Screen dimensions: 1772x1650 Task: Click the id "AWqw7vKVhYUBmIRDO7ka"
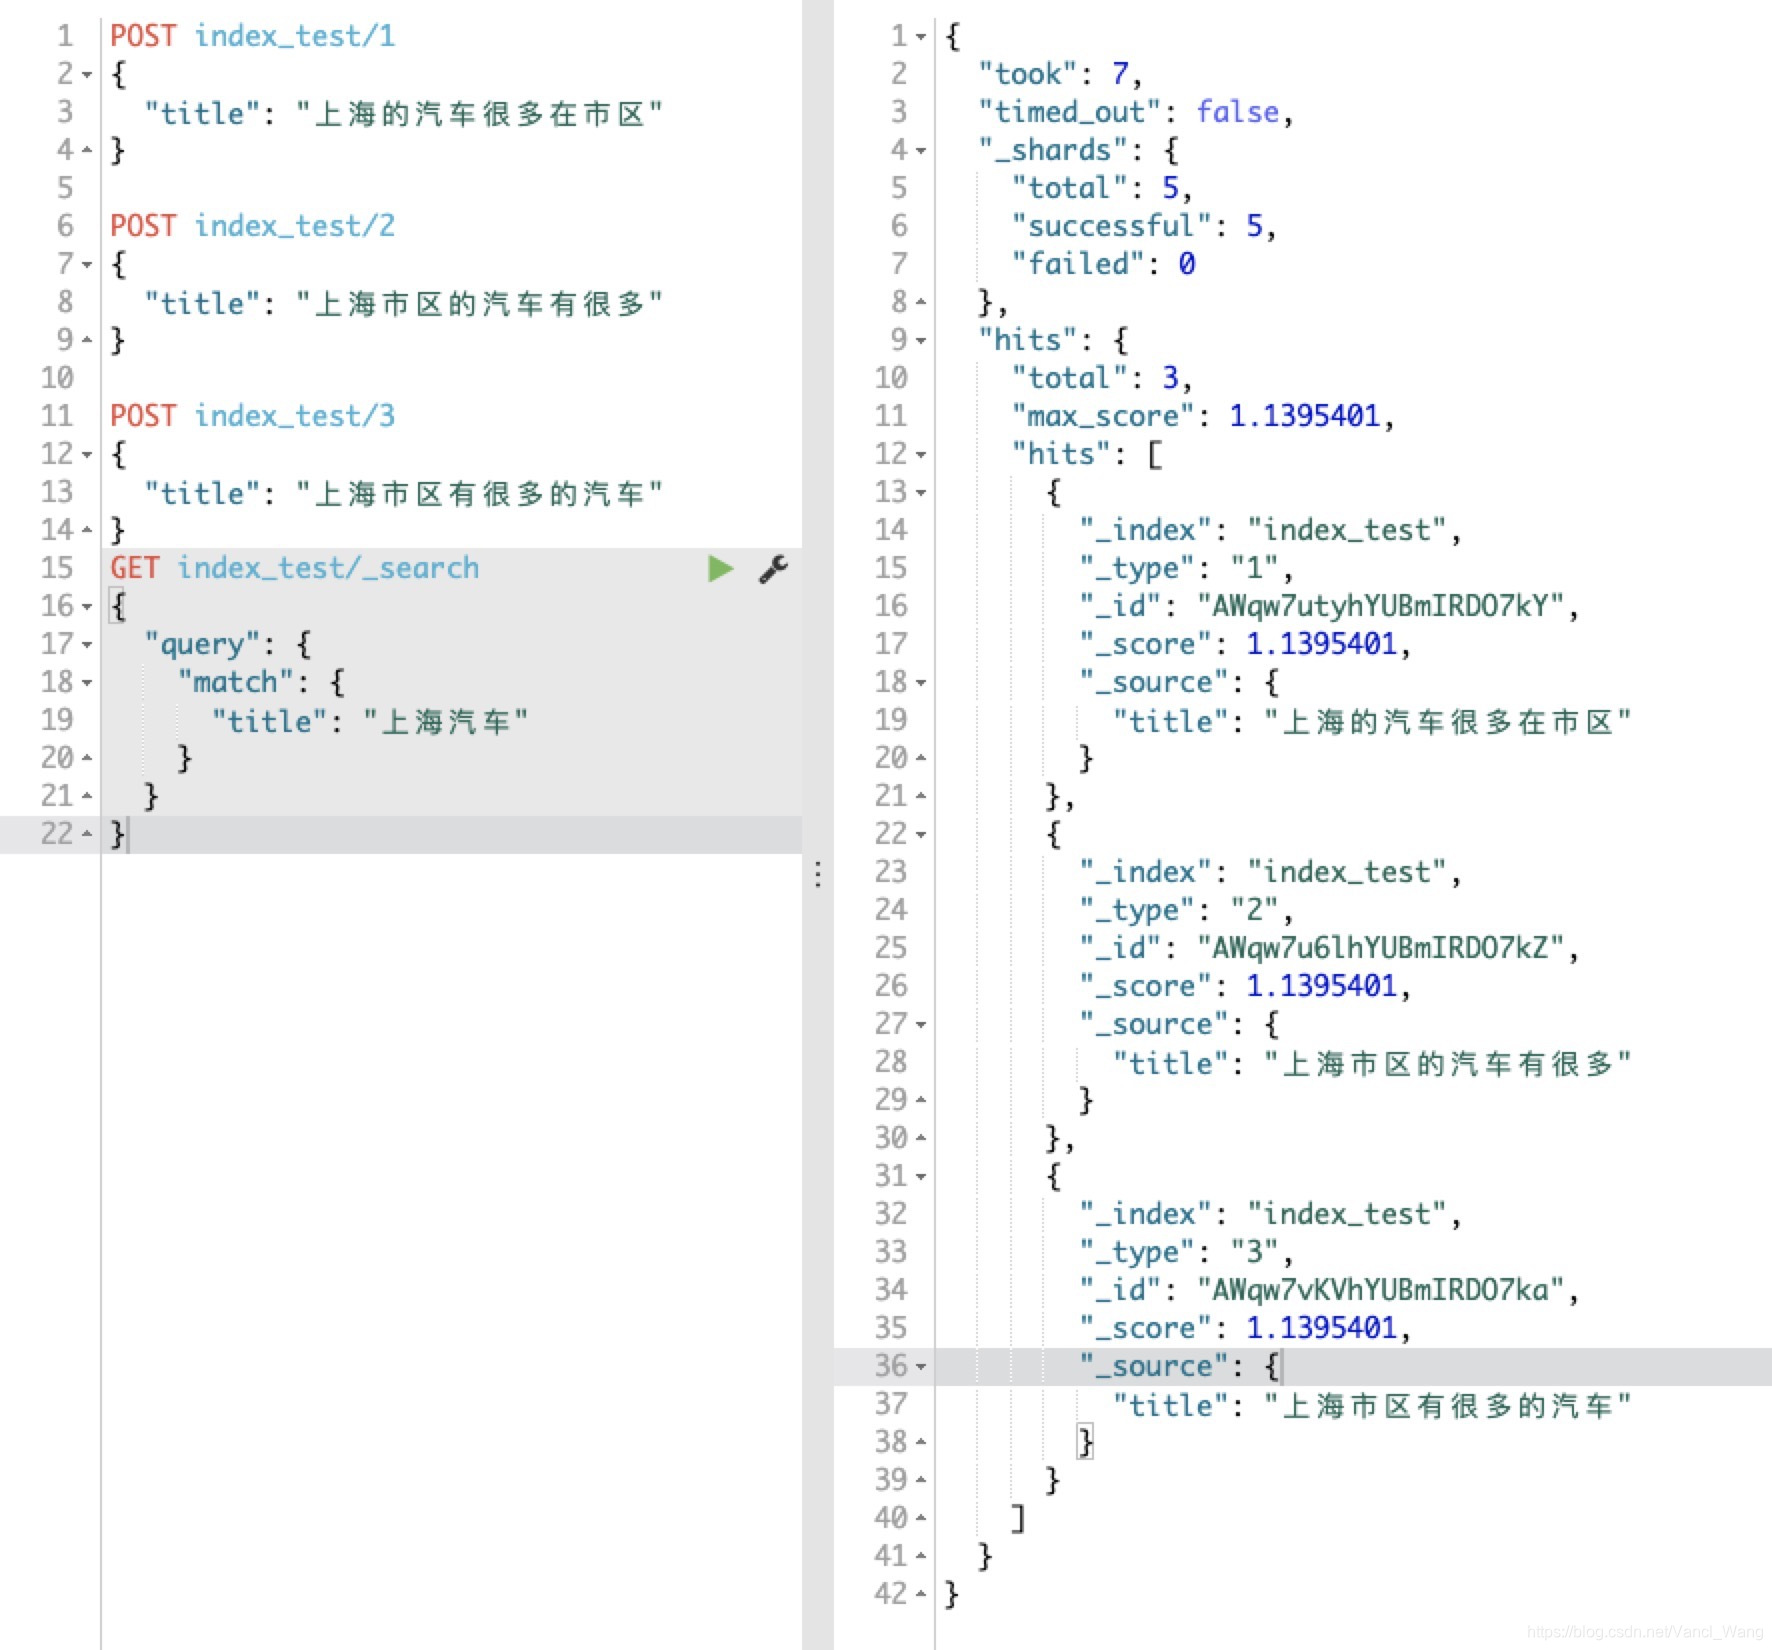click(1381, 1290)
